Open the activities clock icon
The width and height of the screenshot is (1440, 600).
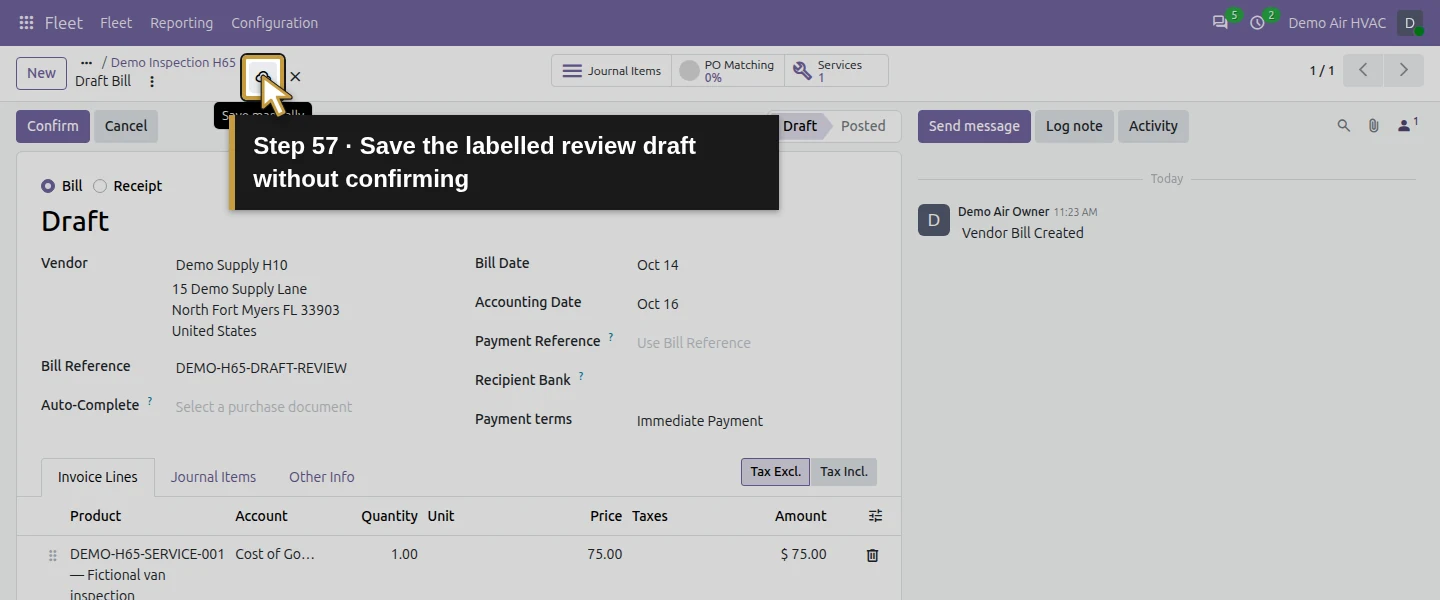(1257, 22)
